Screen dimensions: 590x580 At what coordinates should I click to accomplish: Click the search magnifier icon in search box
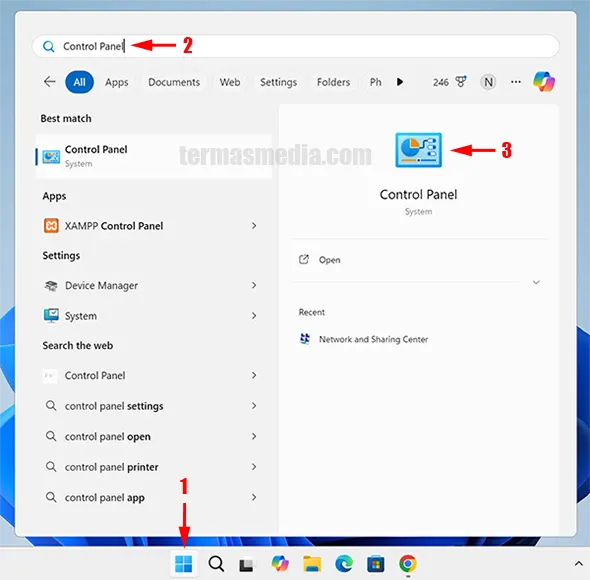(49, 46)
